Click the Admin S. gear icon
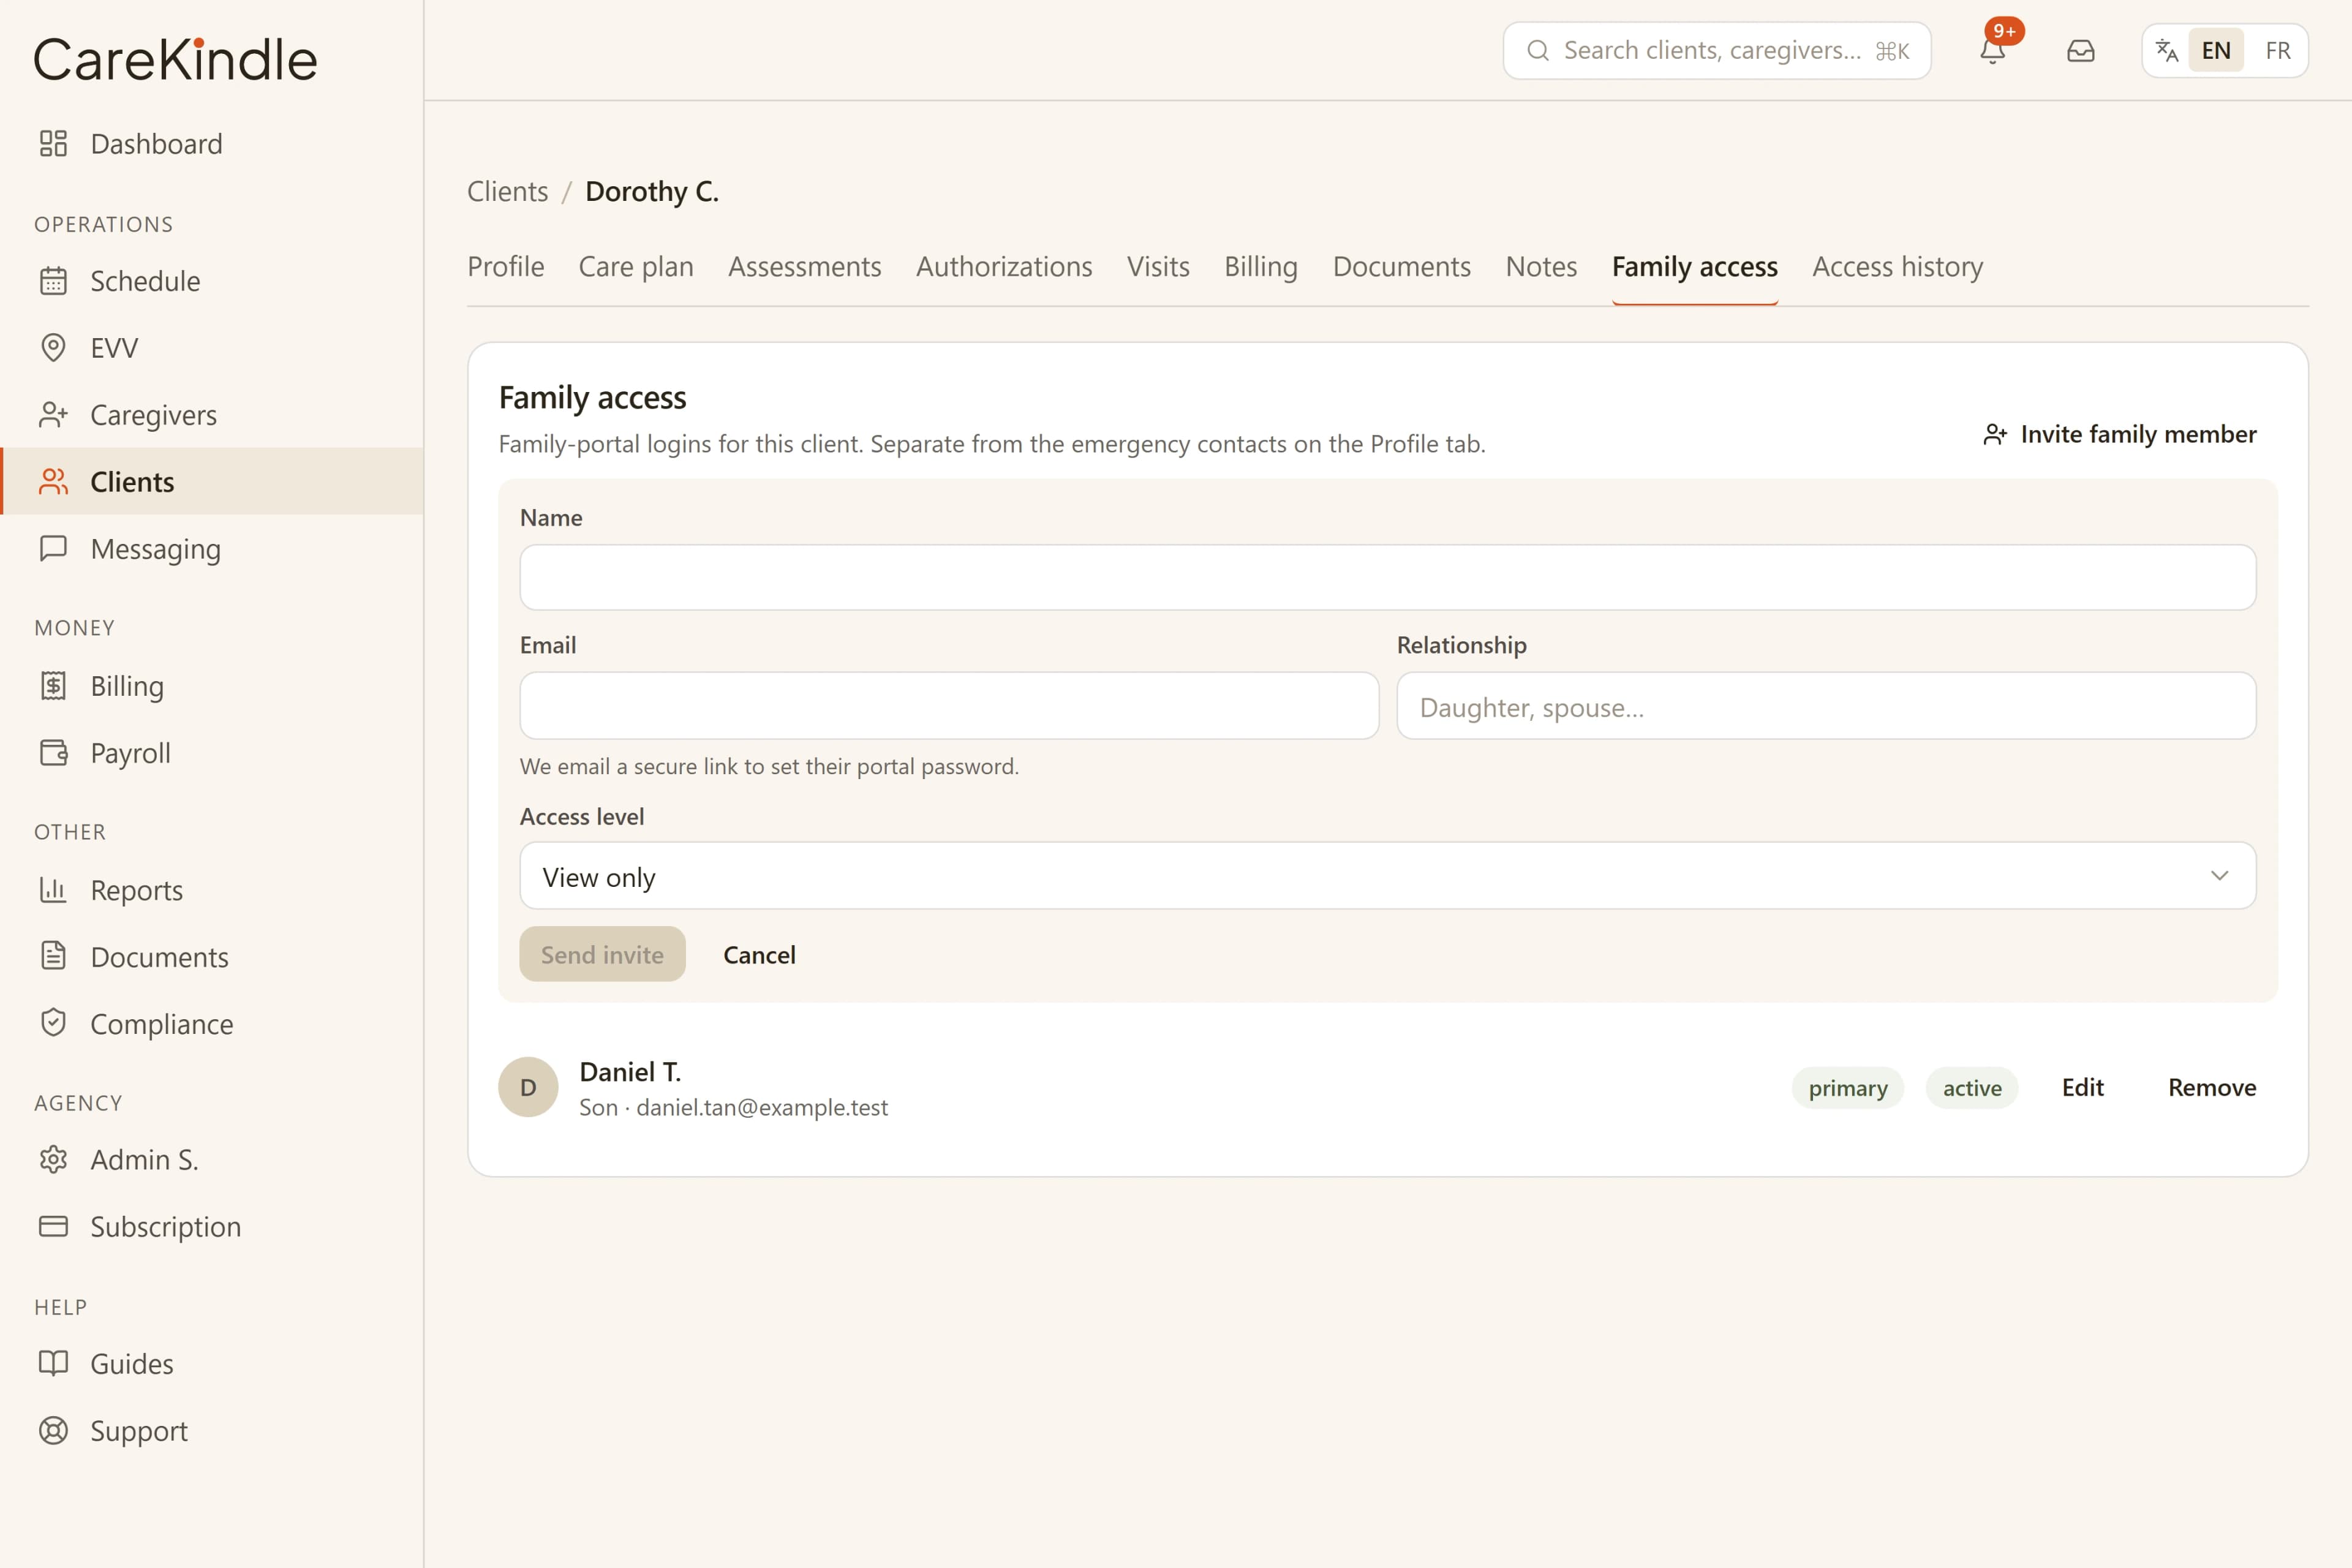This screenshot has width=2352, height=1568. tap(53, 1159)
